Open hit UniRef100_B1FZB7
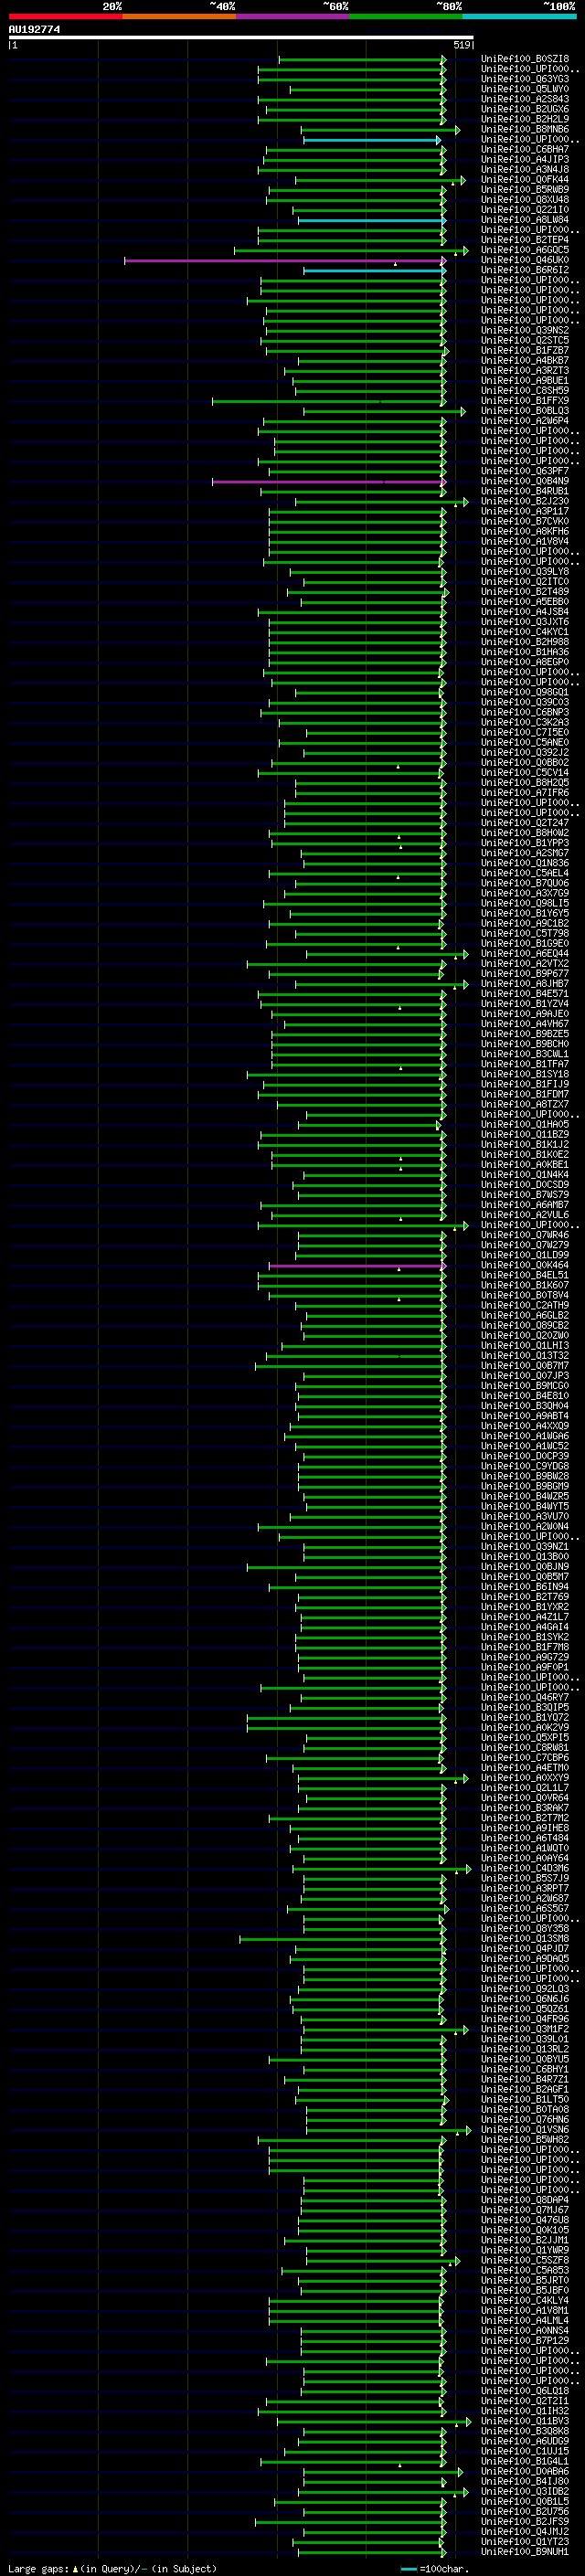This screenshot has height=2576, width=585. point(525,350)
